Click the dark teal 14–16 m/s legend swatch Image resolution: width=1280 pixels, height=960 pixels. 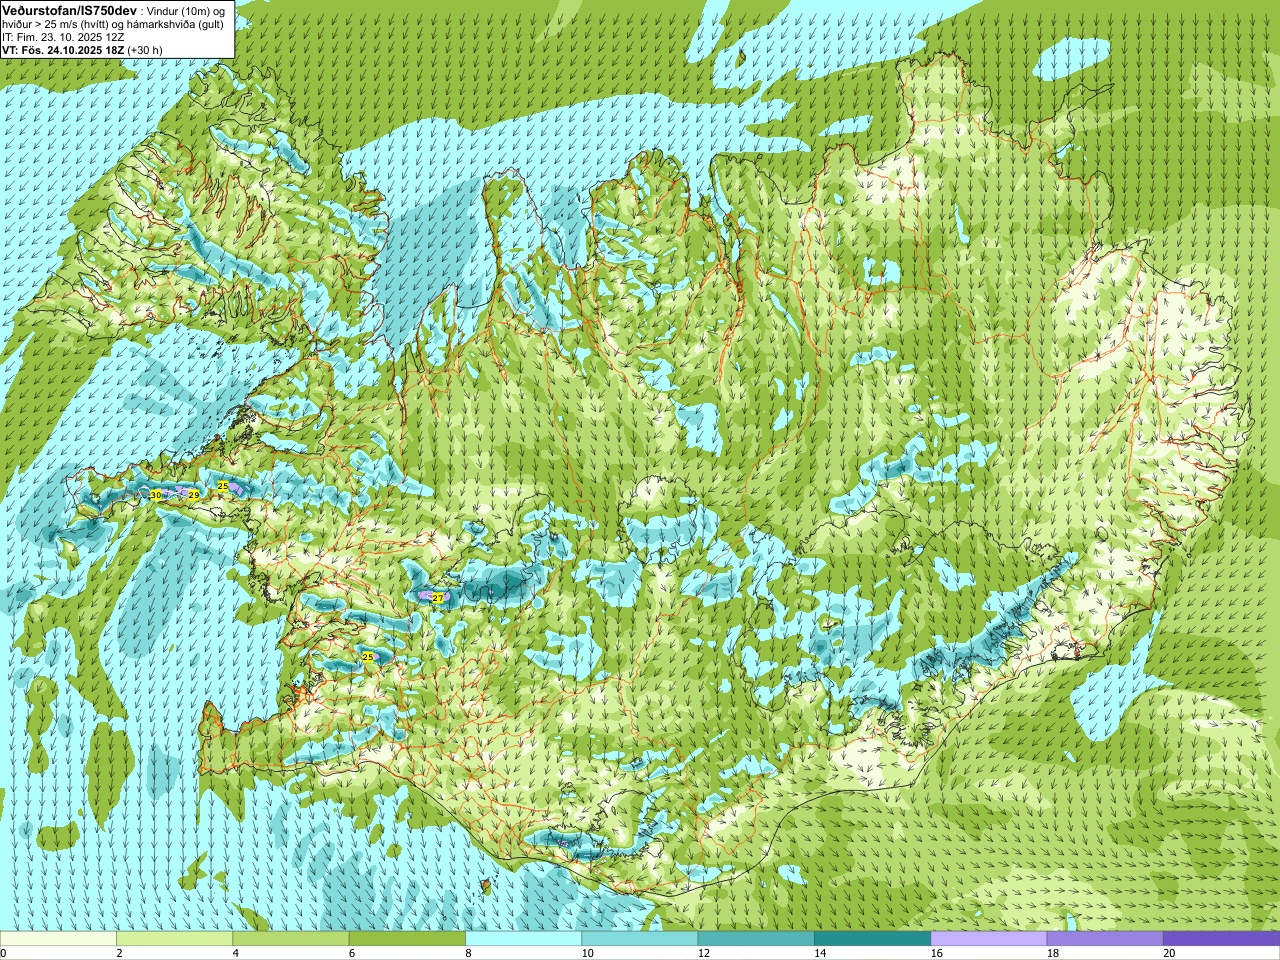pos(872,939)
